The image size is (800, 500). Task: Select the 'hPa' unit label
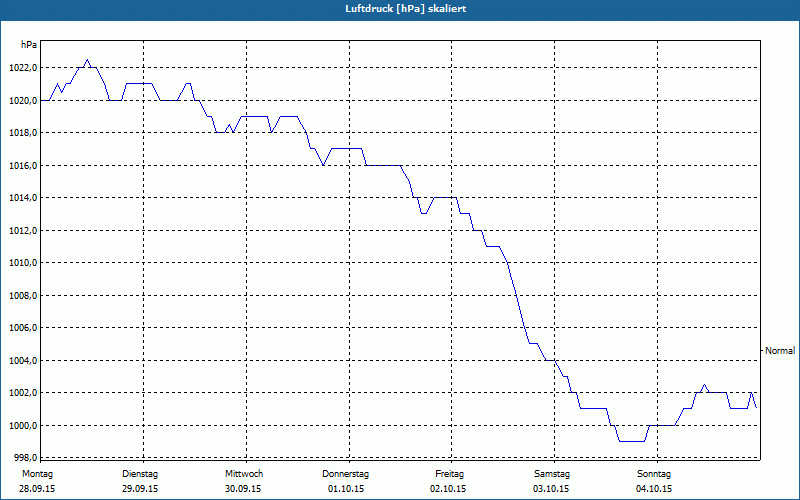(x=29, y=45)
